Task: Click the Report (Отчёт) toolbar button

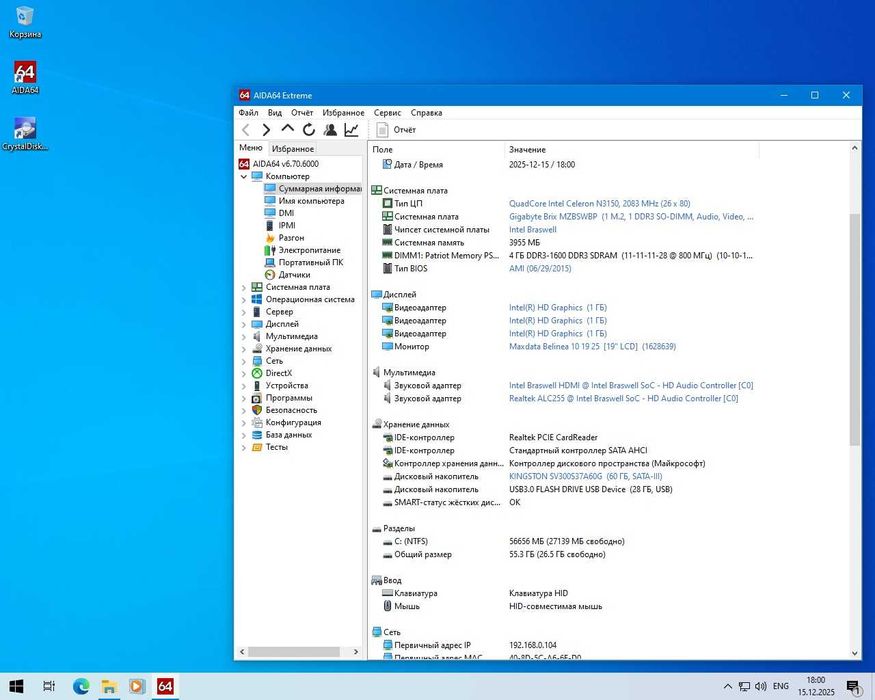Action: click(396, 130)
